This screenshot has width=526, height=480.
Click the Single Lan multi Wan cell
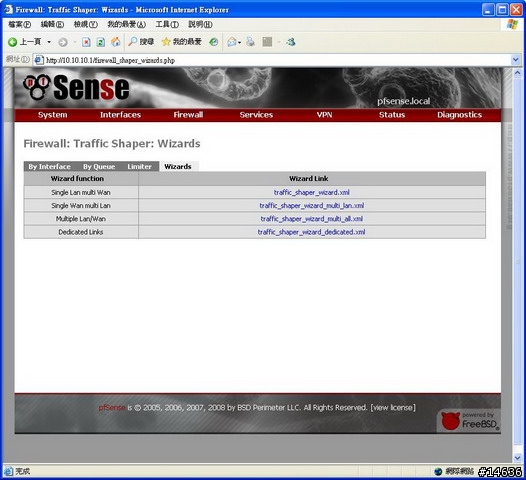[81, 193]
